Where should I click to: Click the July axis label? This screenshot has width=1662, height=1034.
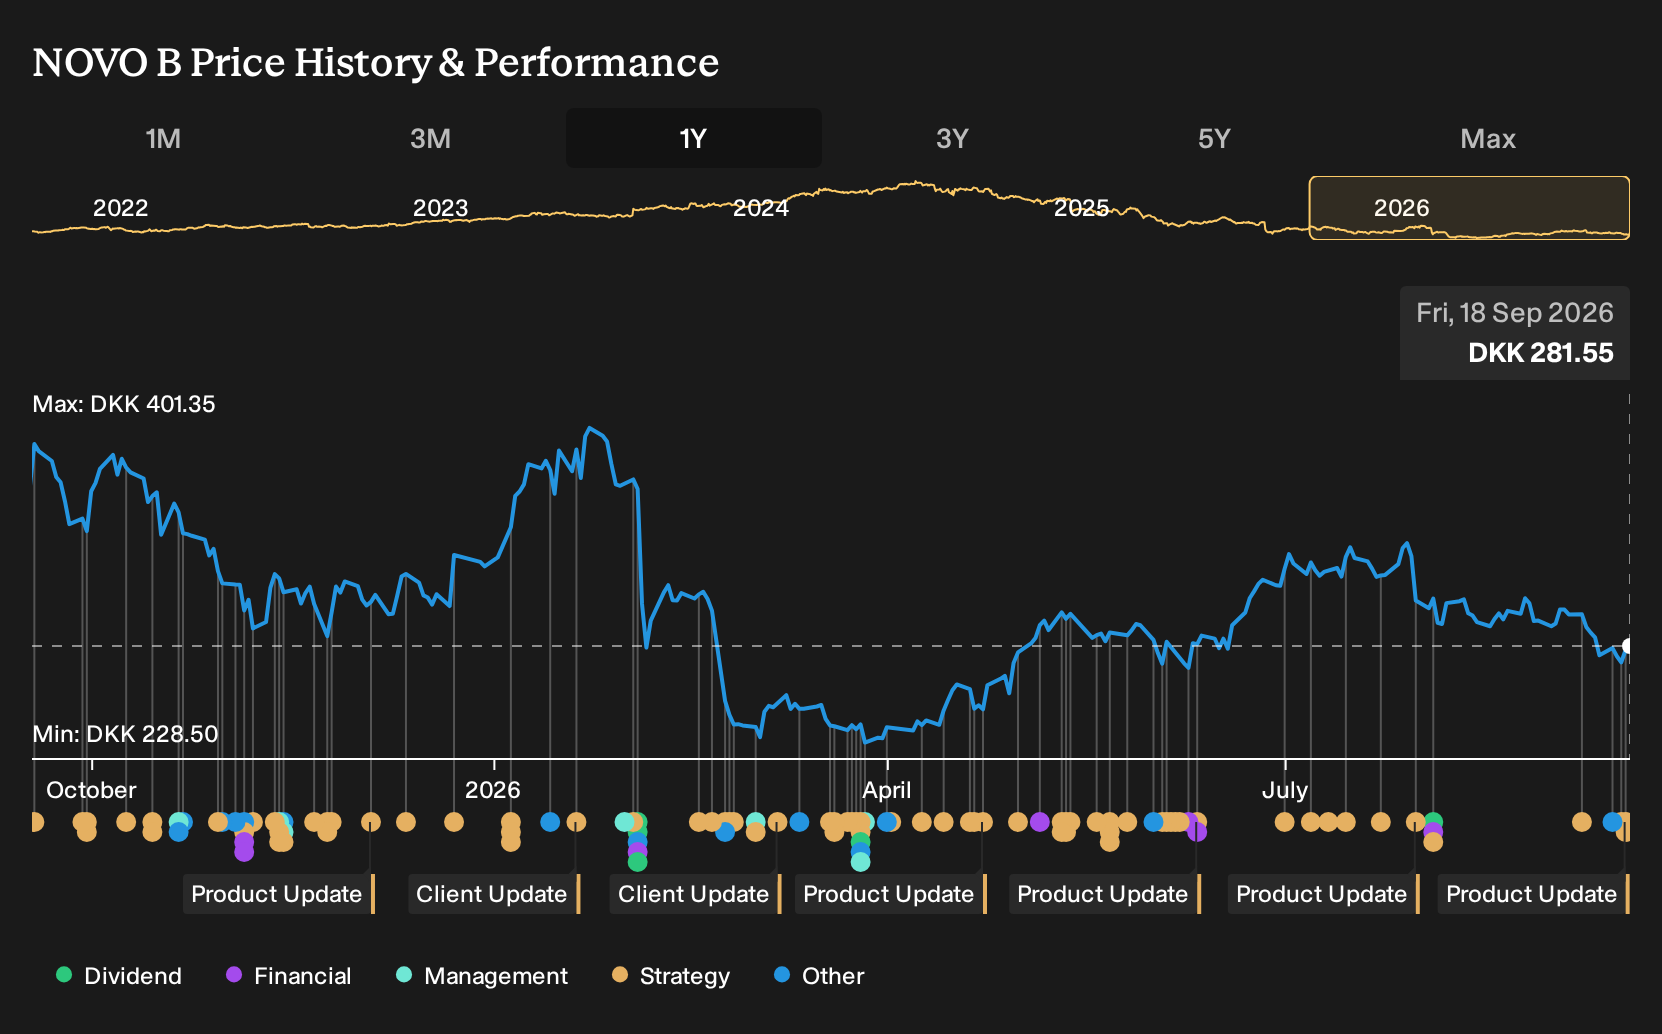coord(1285,790)
